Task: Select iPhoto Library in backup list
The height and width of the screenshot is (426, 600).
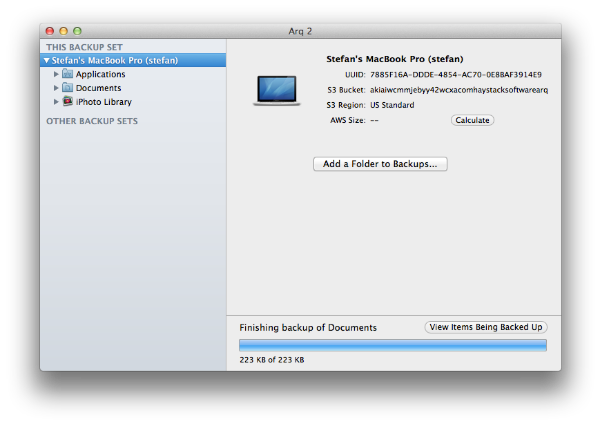Action: coord(104,102)
